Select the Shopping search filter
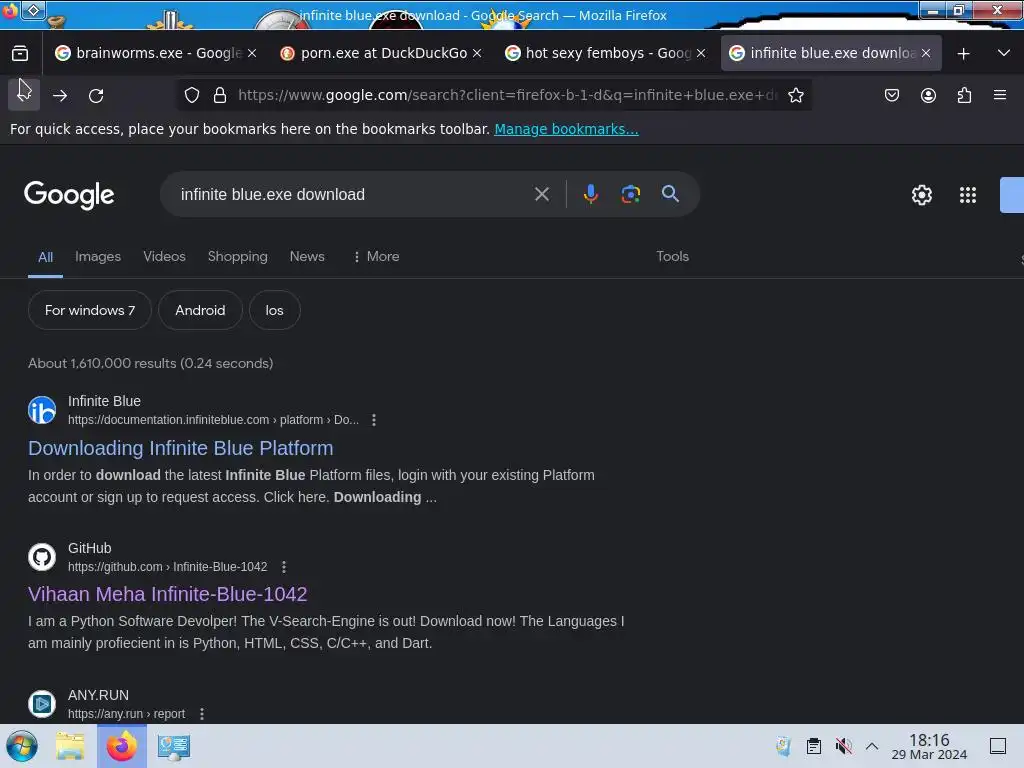Image resolution: width=1024 pixels, height=768 pixels. [238, 257]
